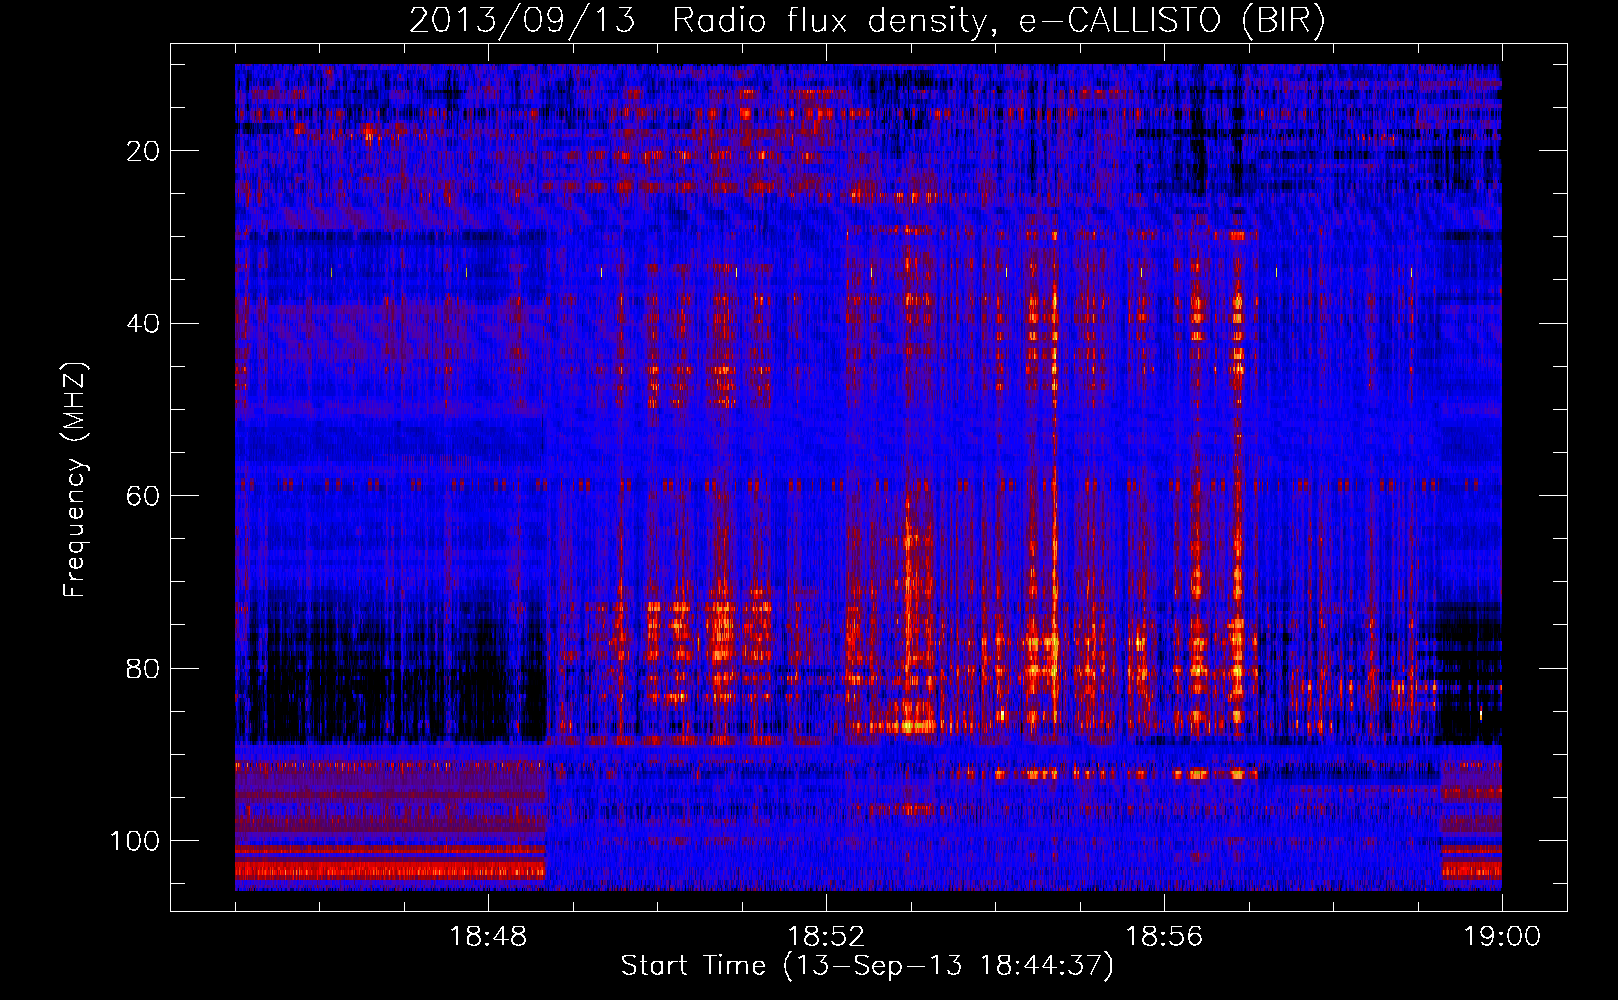
Task: Click the 19:00 time tick label
Action: pos(1502,937)
